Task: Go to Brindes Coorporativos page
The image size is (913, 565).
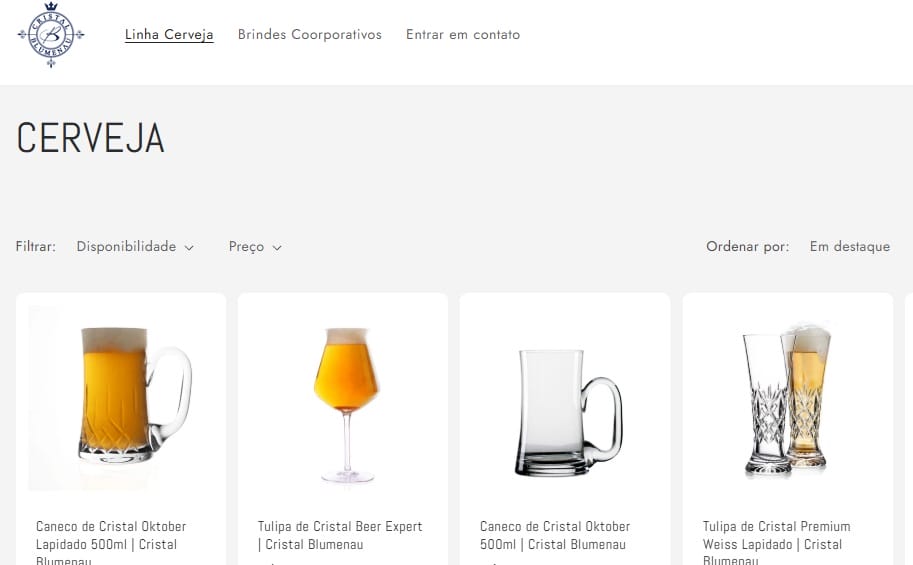Action: (310, 35)
